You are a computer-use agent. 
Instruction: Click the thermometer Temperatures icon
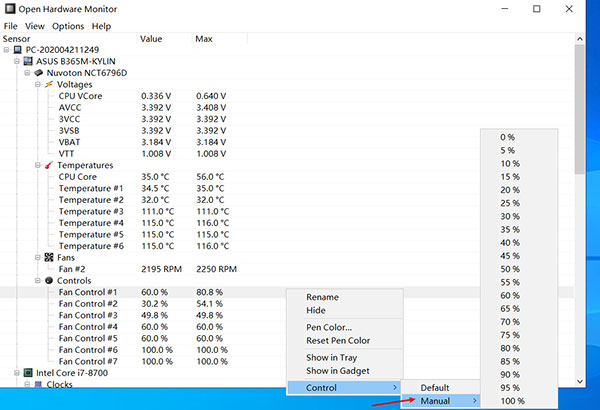click(48, 165)
